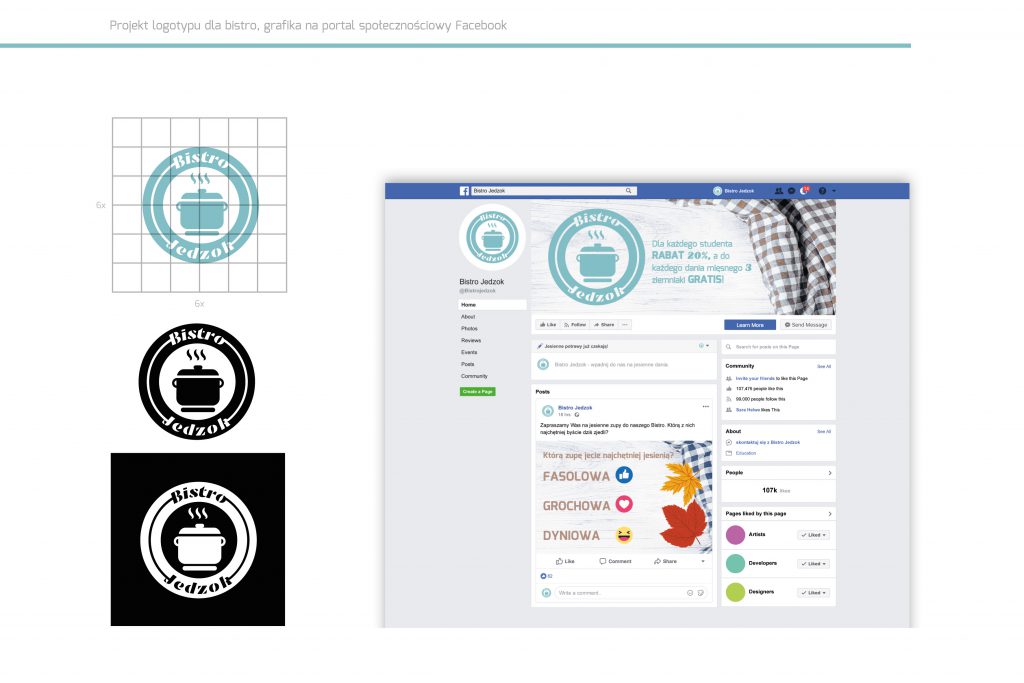
Task: Select the heart reaction next to GROCHOWA
Action: pos(624,504)
